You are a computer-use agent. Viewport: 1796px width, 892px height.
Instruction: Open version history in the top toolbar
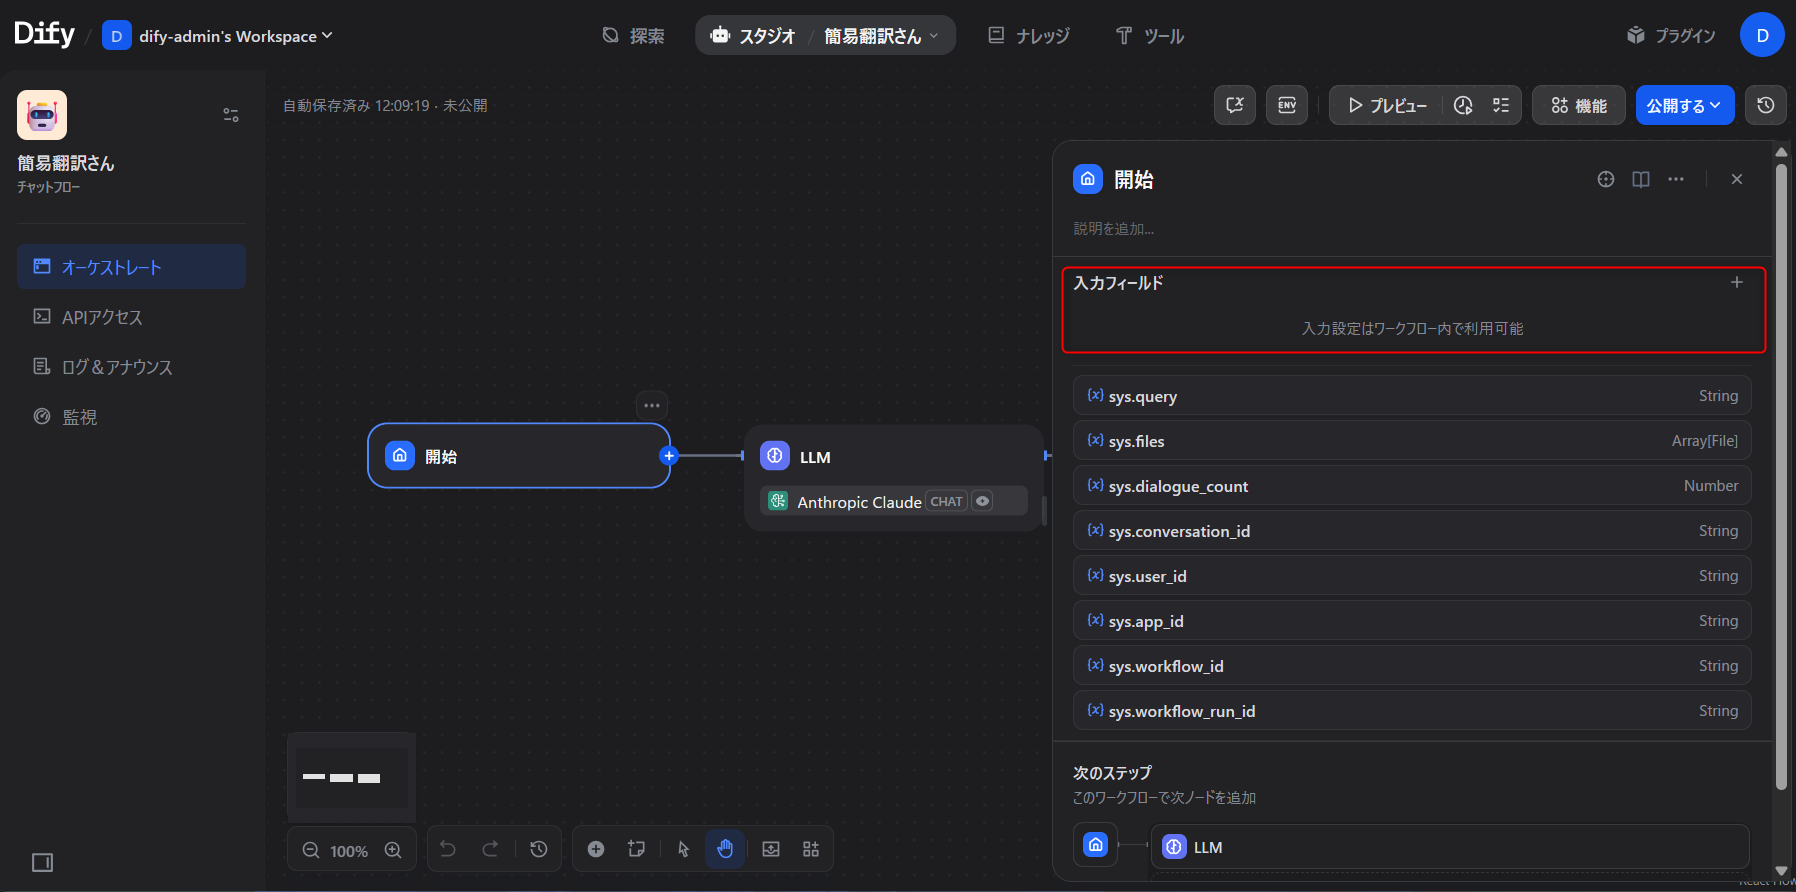pos(1765,105)
